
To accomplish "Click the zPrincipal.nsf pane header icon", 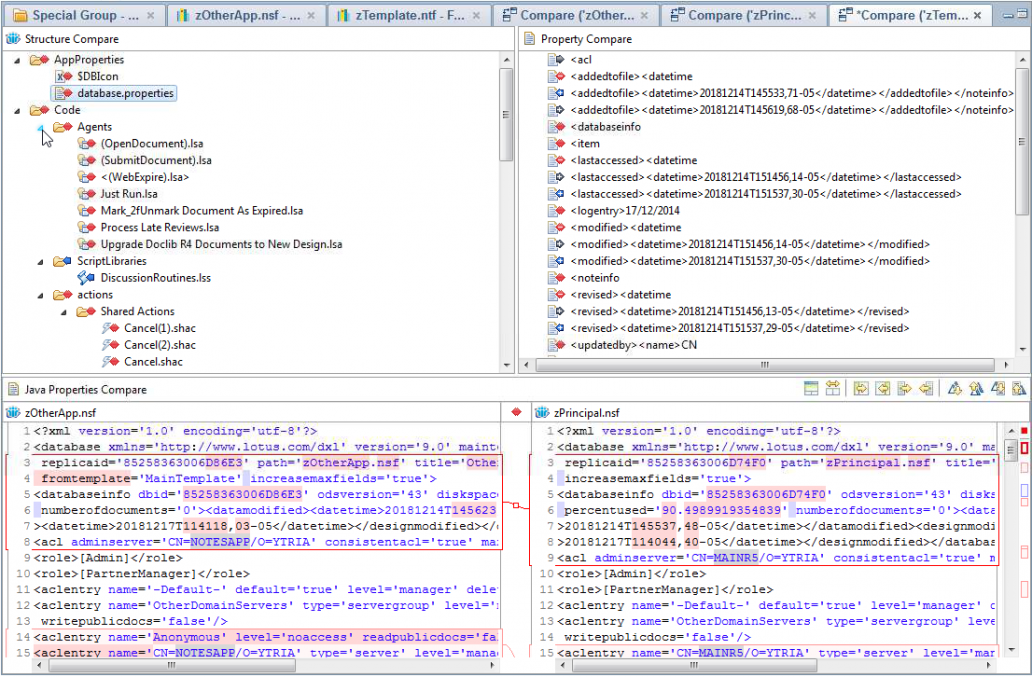I will (x=542, y=413).
